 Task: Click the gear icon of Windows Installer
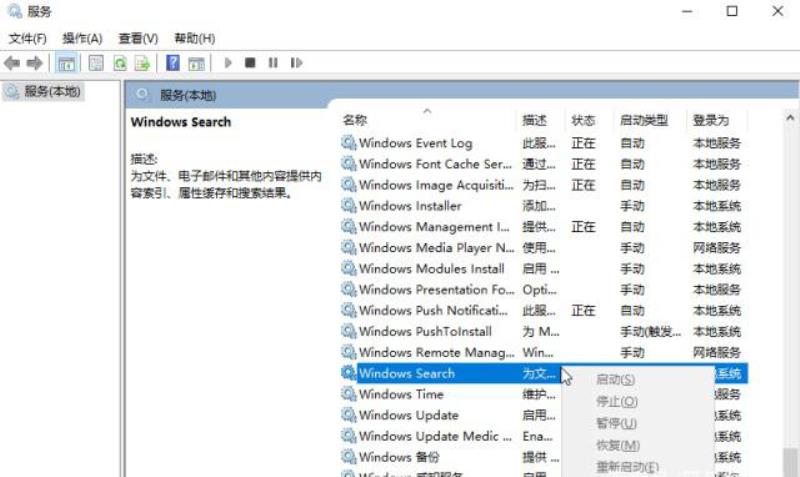(x=348, y=206)
